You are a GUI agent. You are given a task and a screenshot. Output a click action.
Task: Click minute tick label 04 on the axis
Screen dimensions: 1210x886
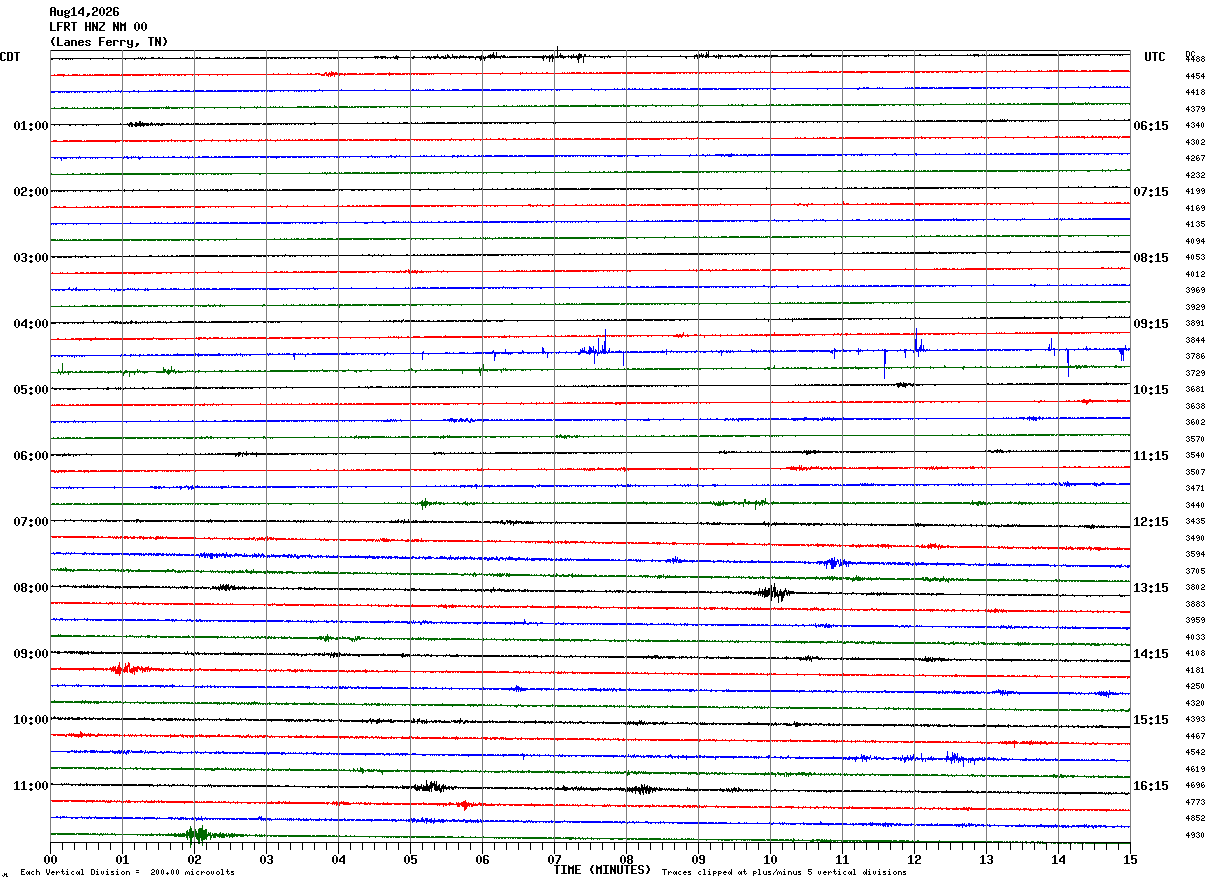338,859
